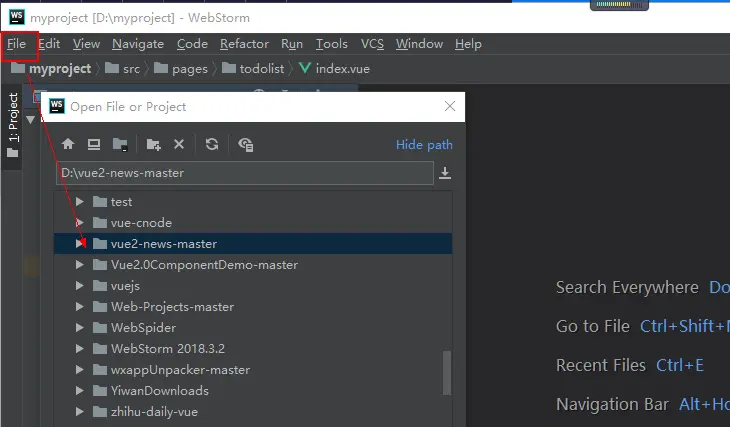Expand the vuejs folder arrow
Screen dimensions: 730x427
click(x=80, y=285)
